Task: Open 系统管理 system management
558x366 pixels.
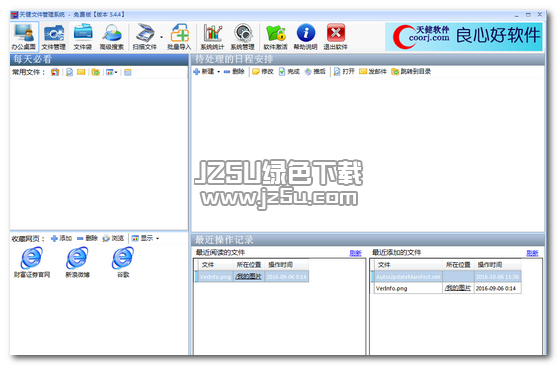Action: [x=242, y=37]
